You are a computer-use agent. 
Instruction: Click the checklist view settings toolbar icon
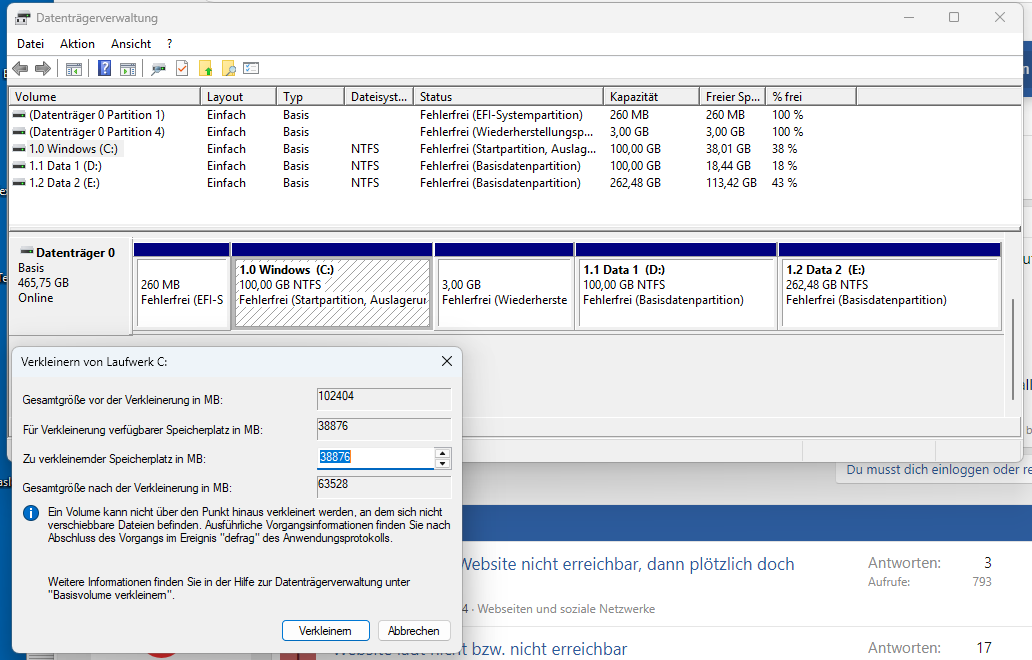click(251, 68)
